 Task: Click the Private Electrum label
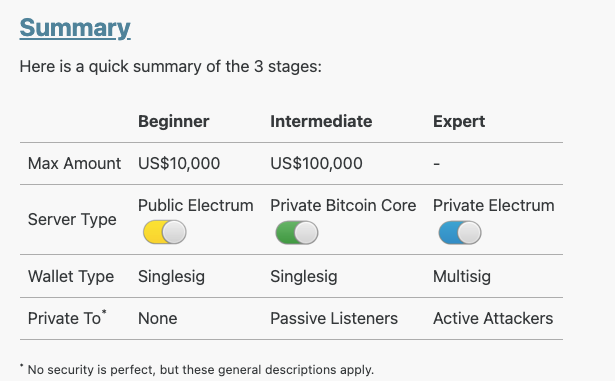click(x=494, y=206)
